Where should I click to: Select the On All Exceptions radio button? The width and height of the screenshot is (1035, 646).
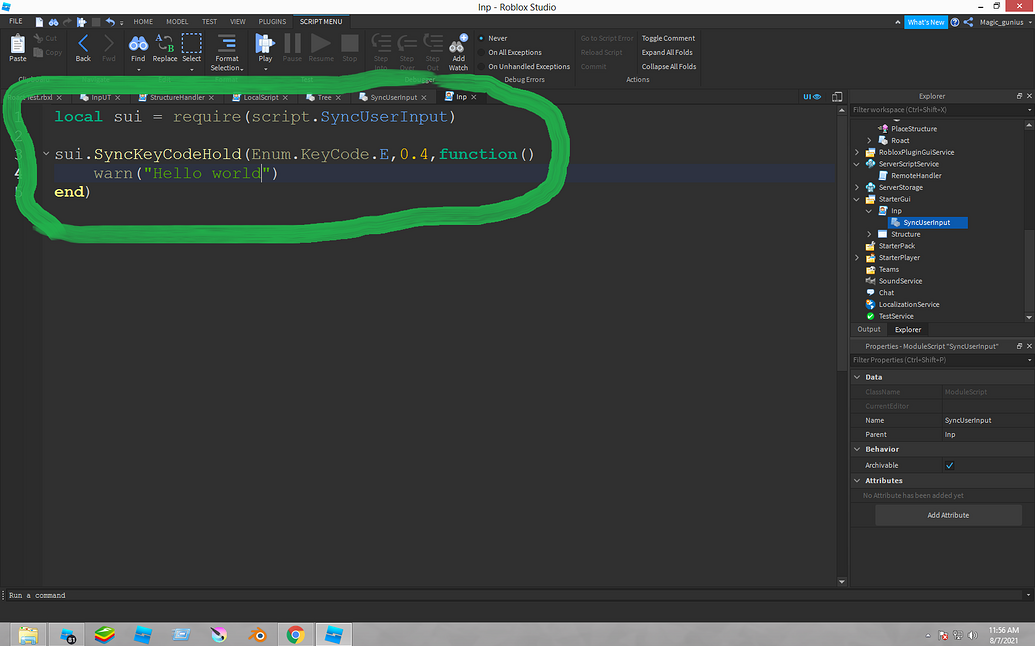point(484,52)
